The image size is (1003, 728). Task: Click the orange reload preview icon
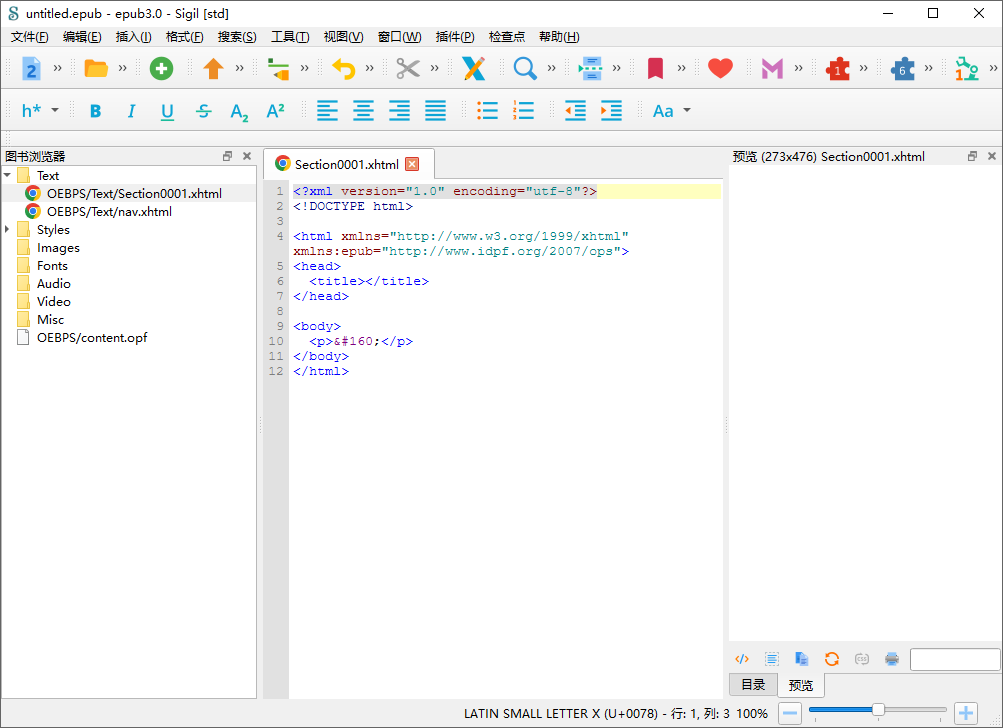pos(831,659)
